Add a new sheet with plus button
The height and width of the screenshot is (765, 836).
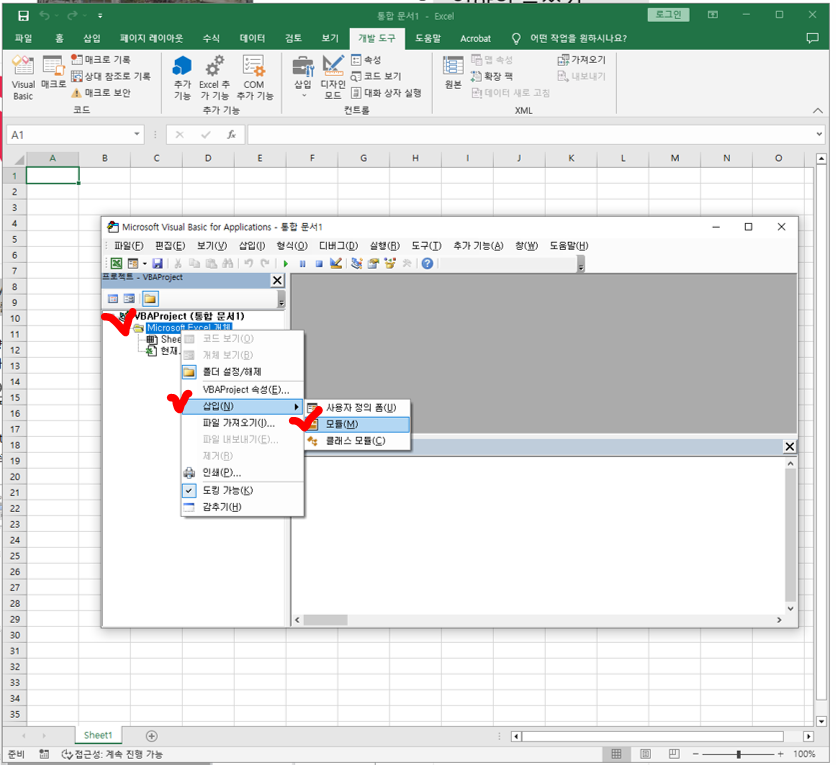151,736
